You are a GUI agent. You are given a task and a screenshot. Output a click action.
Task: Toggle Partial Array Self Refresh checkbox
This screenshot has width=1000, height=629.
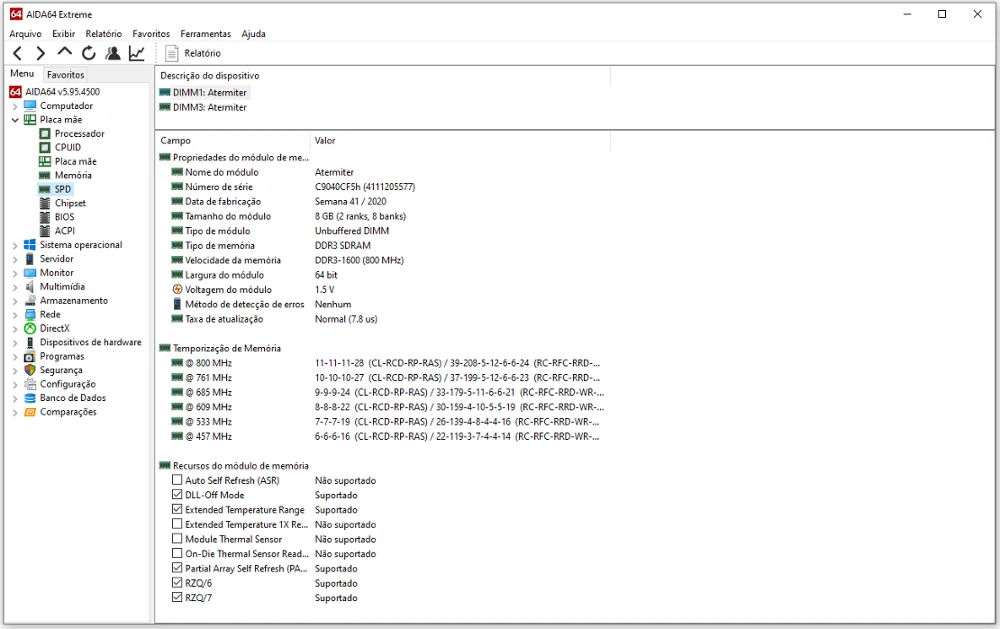(x=177, y=568)
